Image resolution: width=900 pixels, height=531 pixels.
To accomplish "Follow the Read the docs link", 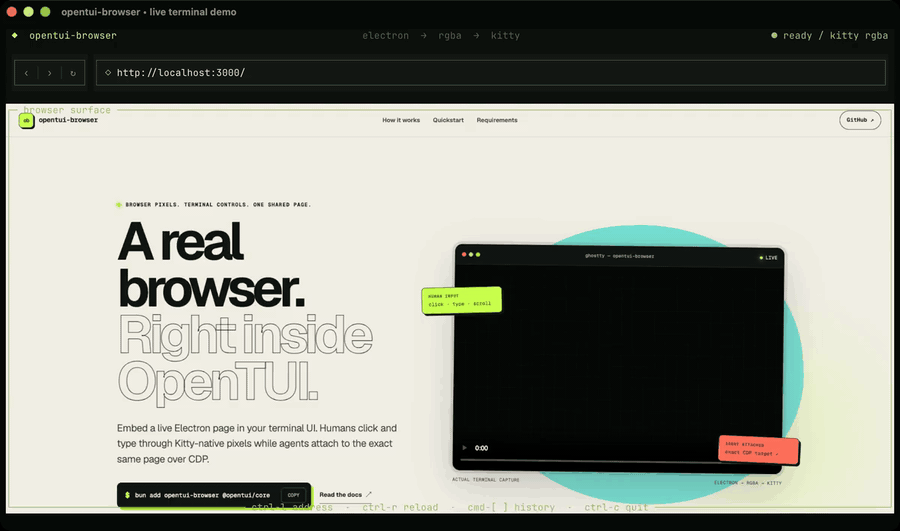I will (x=345, y=494).
